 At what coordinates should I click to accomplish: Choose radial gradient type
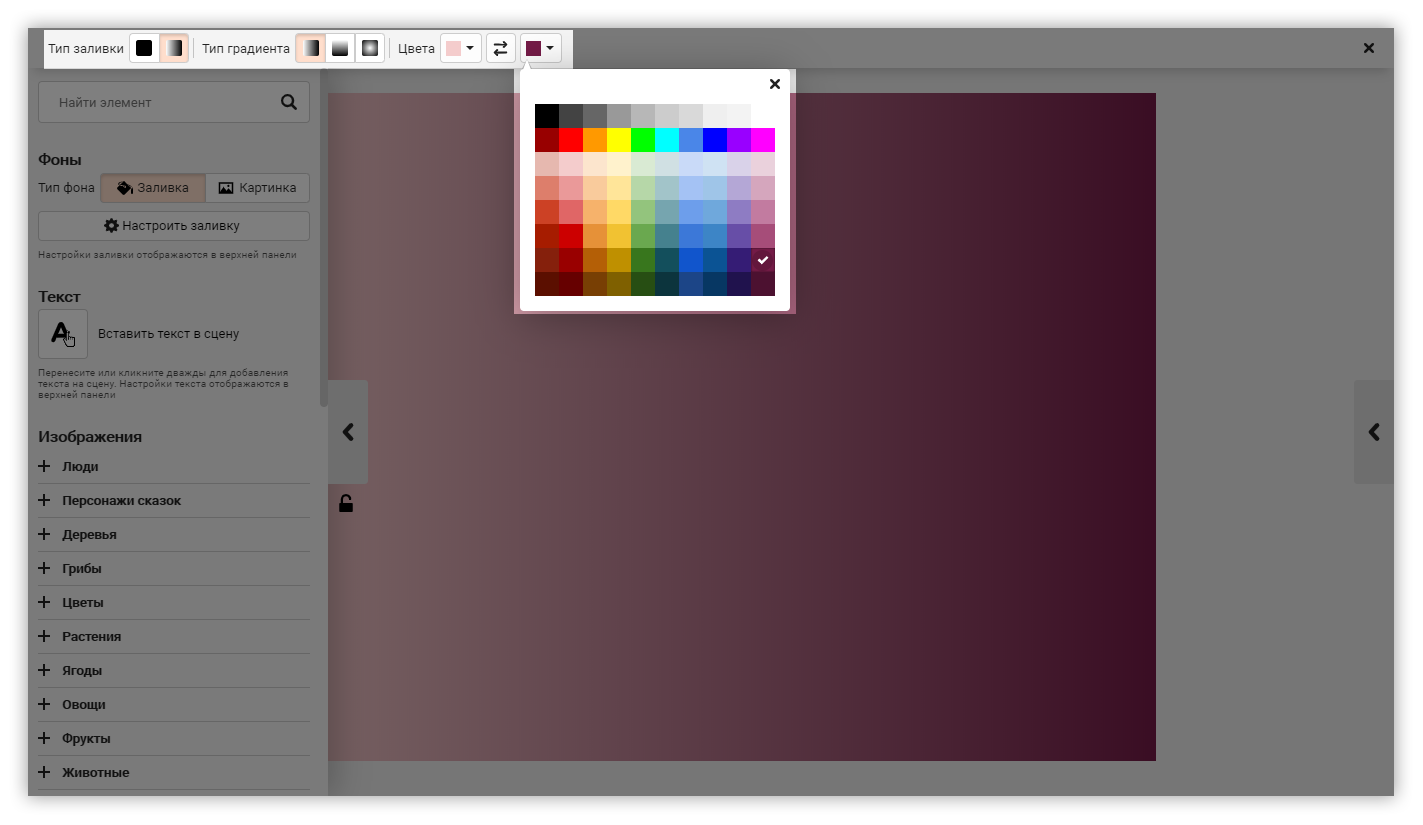click(370, 48)
